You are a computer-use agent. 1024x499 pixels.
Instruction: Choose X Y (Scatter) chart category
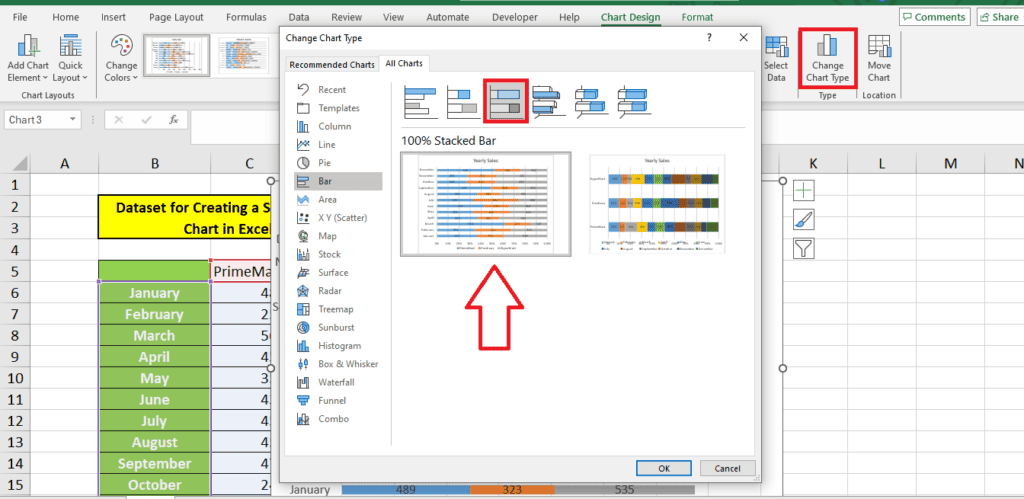[x=338, y=217]
